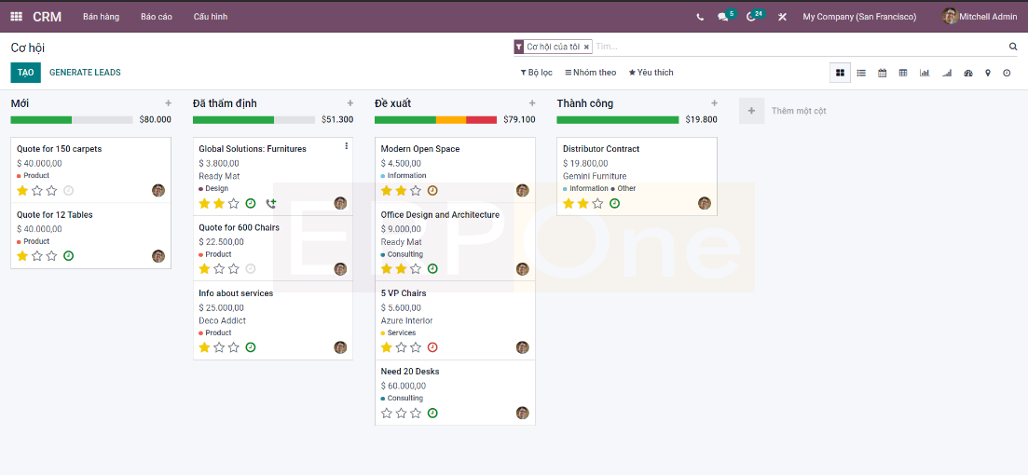The image size is (1028, 475).
Task: Select the kanban view icon
Action: (x=840, y=73)
